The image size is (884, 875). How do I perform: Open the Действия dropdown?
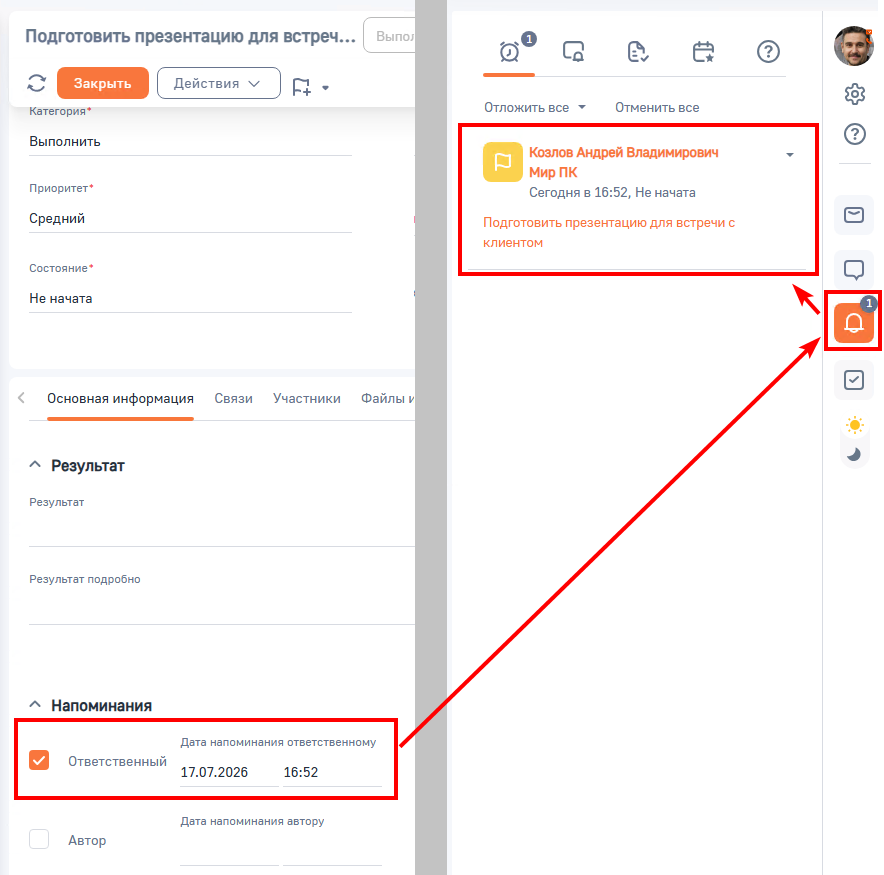219,83
